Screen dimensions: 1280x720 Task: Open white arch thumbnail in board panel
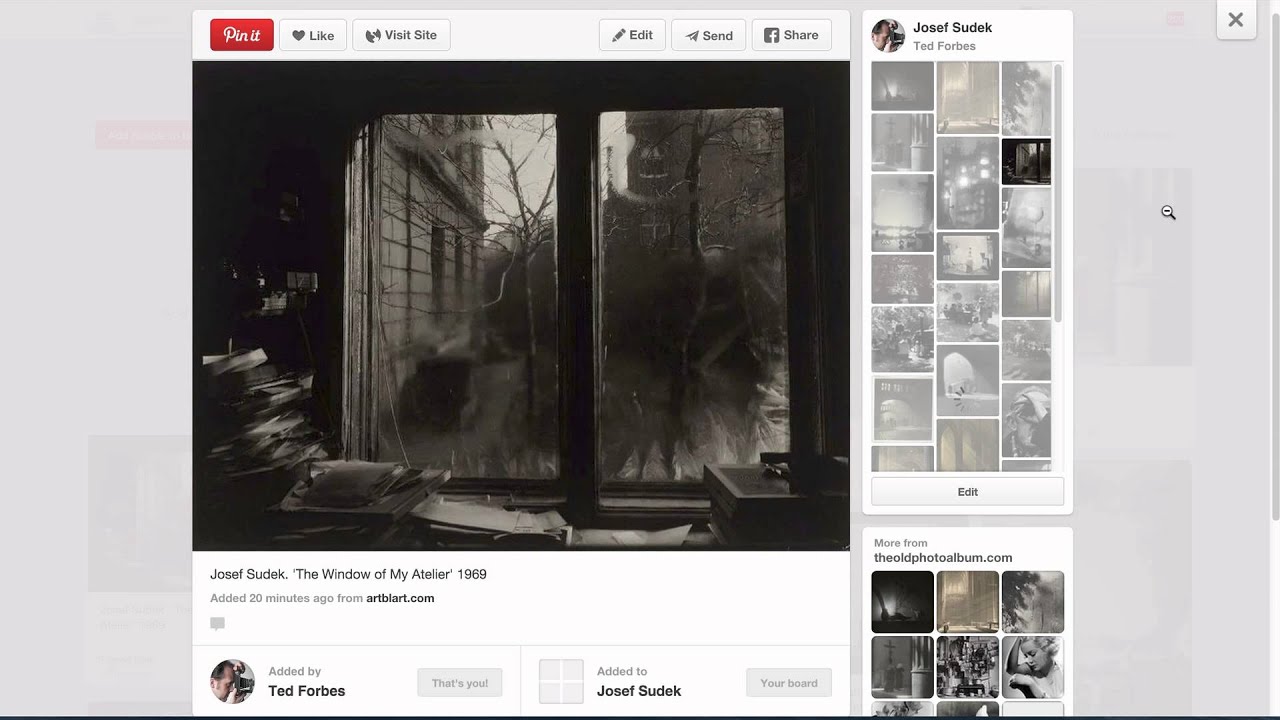[x=968, y=380]
